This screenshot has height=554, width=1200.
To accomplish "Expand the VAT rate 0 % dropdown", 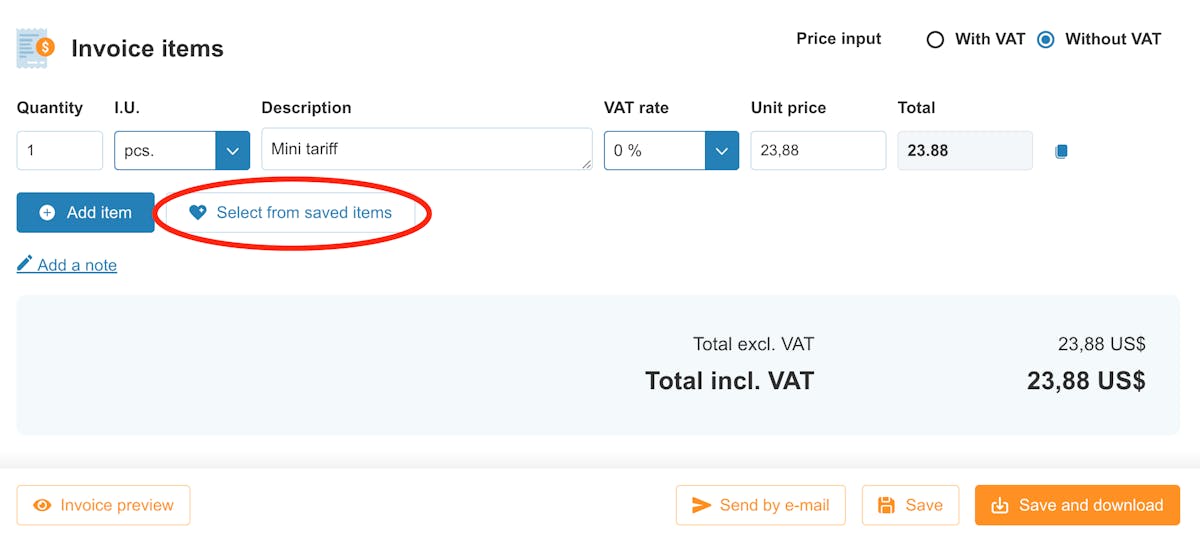I will click(x=671, y=151).
